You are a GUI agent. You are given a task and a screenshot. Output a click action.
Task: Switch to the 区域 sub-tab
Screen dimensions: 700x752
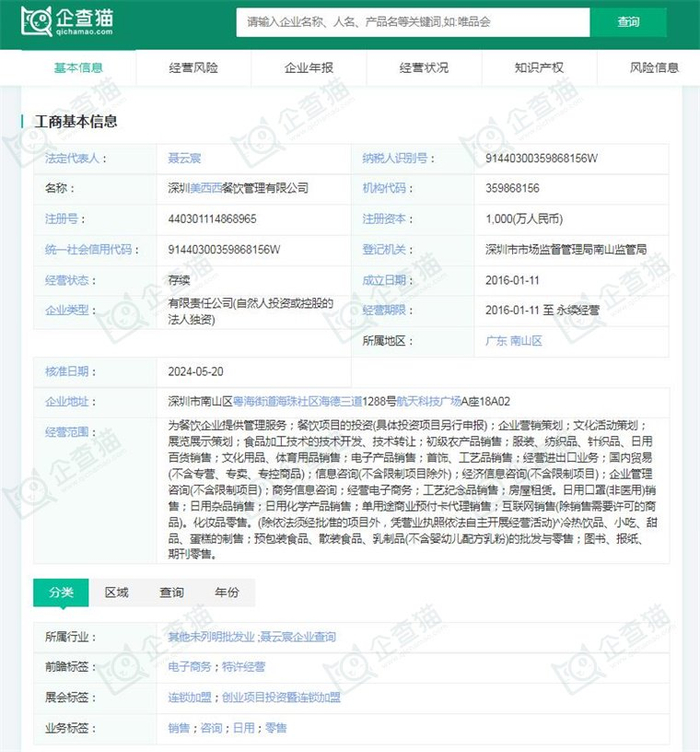click(117, 592)
